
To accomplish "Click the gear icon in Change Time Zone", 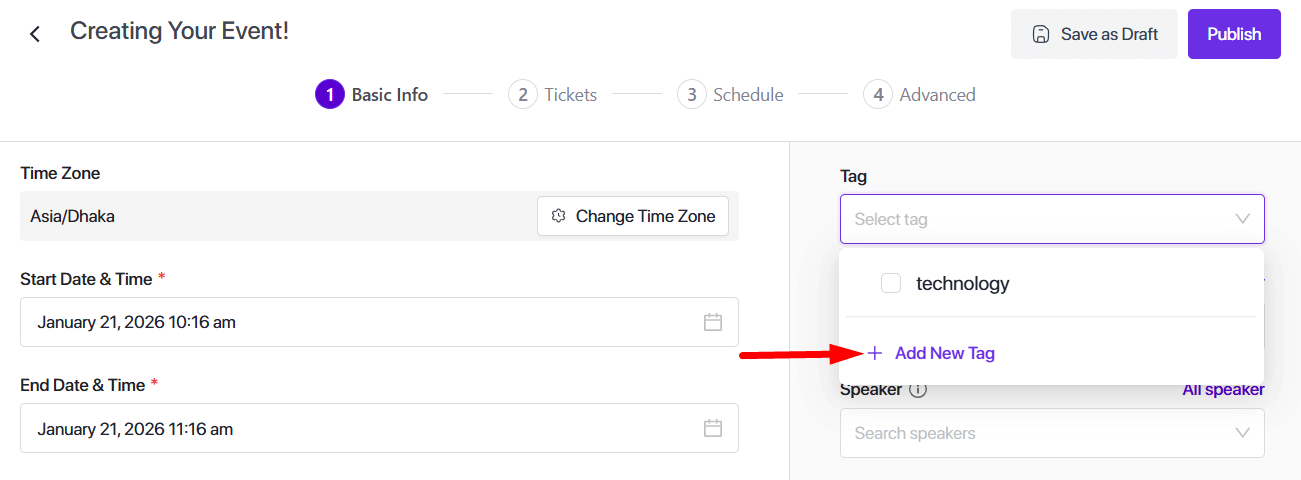I will tap(559, 216).
